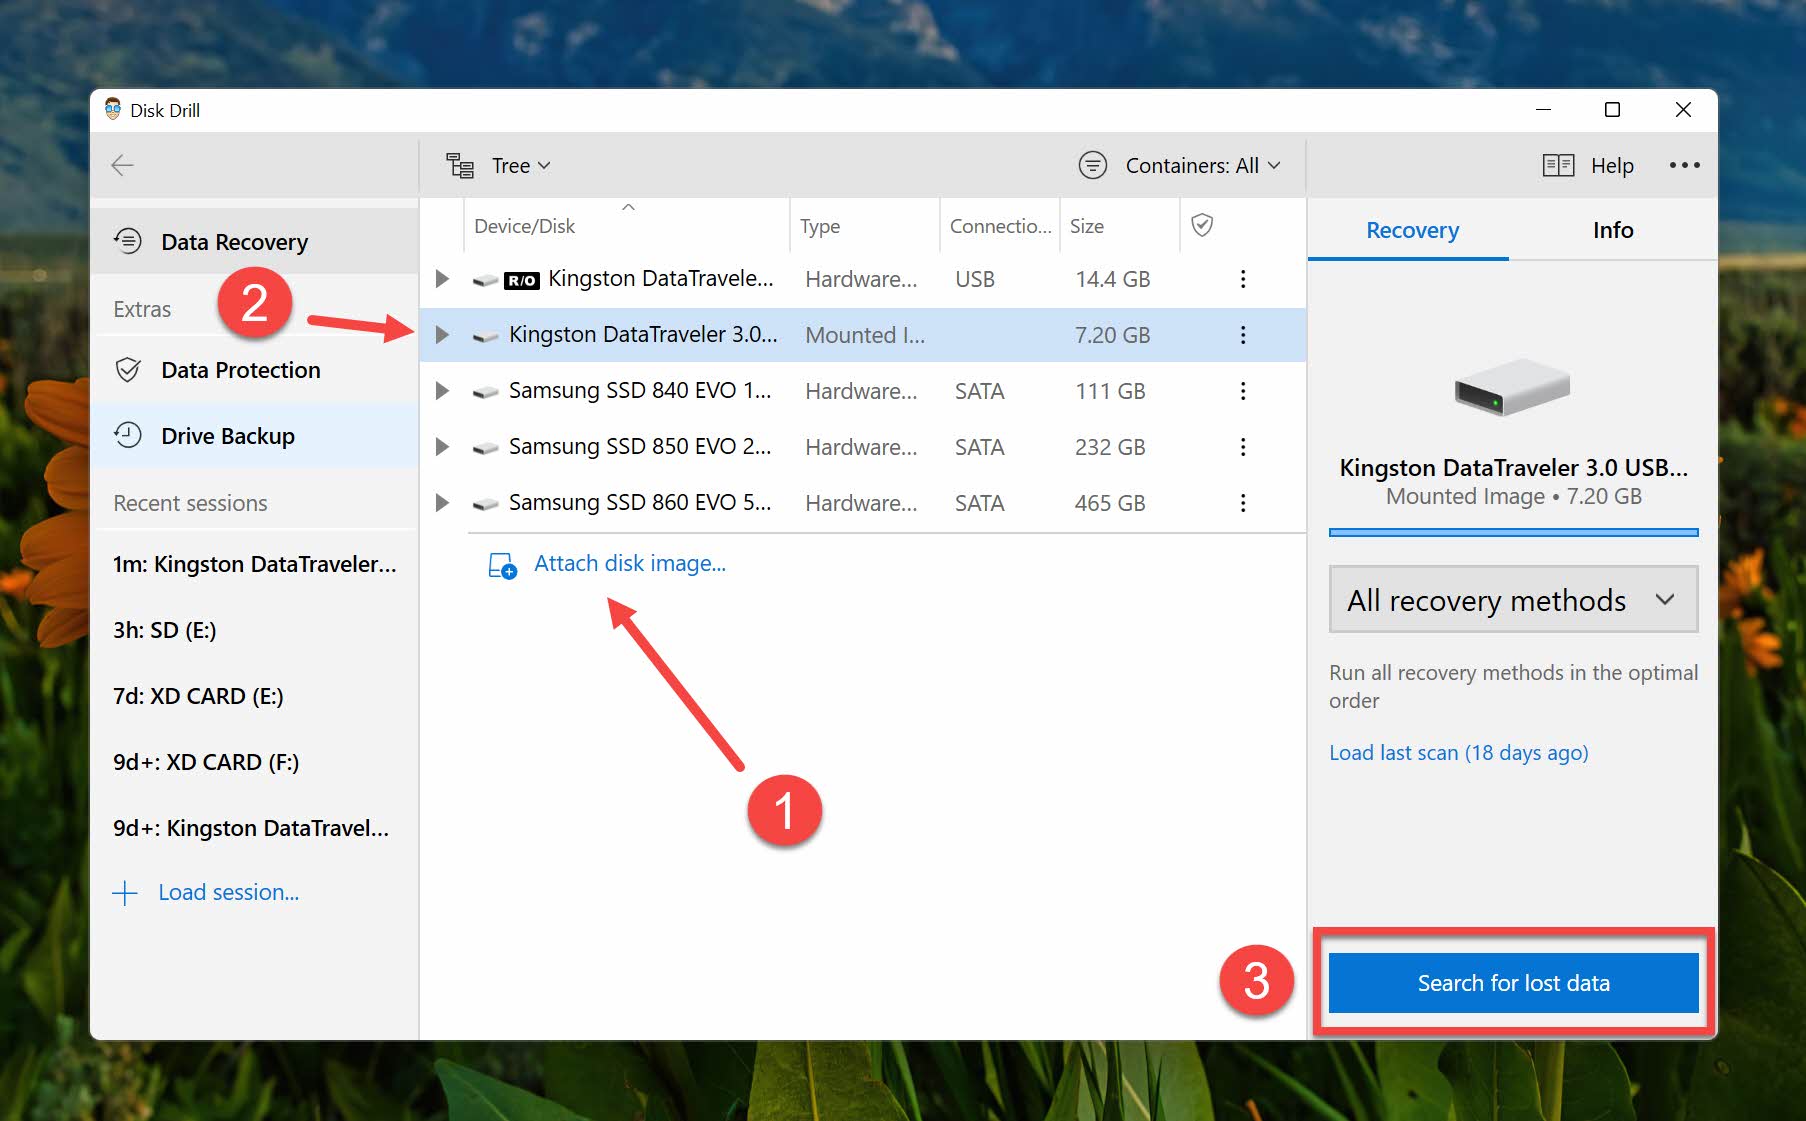Click the Attach disk image icon
The image size is (1806, 1121).
[502, 565]
